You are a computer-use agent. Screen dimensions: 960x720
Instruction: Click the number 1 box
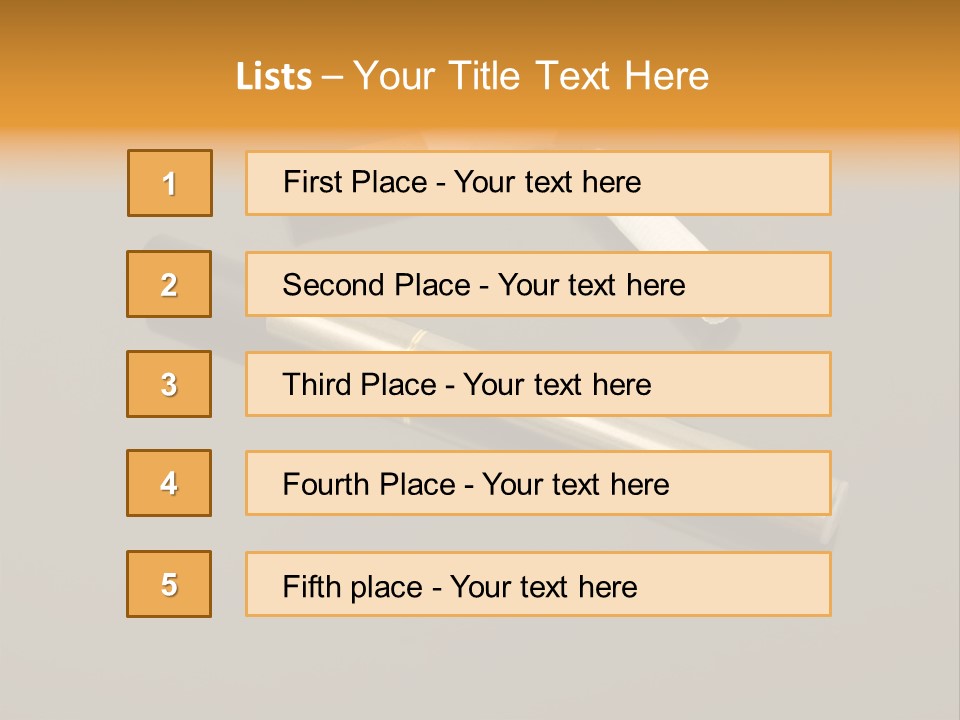coord(170,183)
